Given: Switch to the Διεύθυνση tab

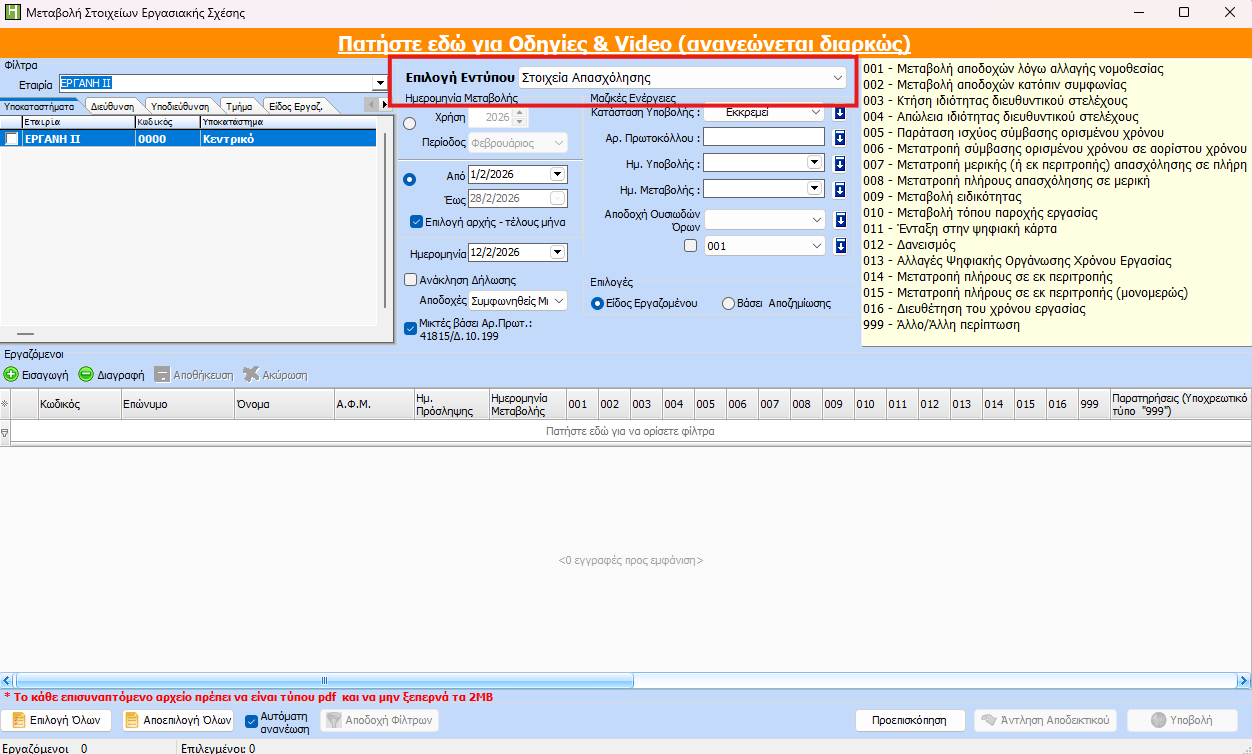Looking at the screenshot, I should click(111, 105).
